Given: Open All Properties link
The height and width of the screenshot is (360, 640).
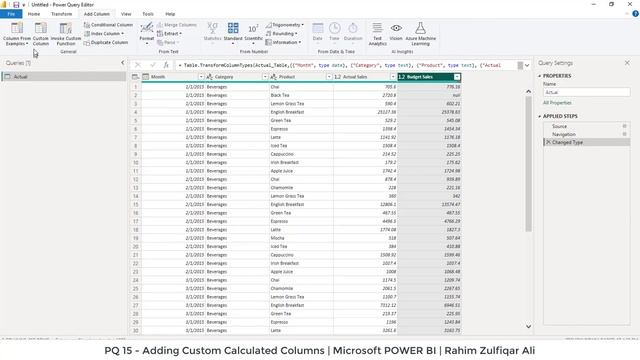Looking at the screenshot, I should click(x=557, y=103).
